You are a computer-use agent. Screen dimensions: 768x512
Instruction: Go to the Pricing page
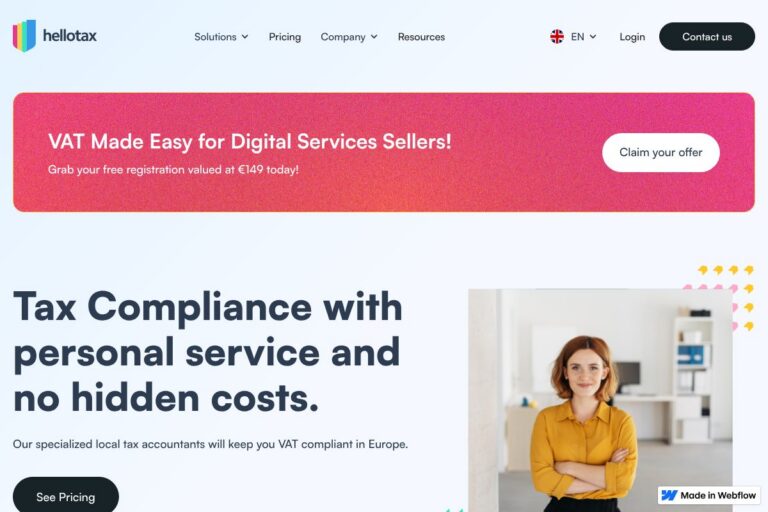click(285, 37)
